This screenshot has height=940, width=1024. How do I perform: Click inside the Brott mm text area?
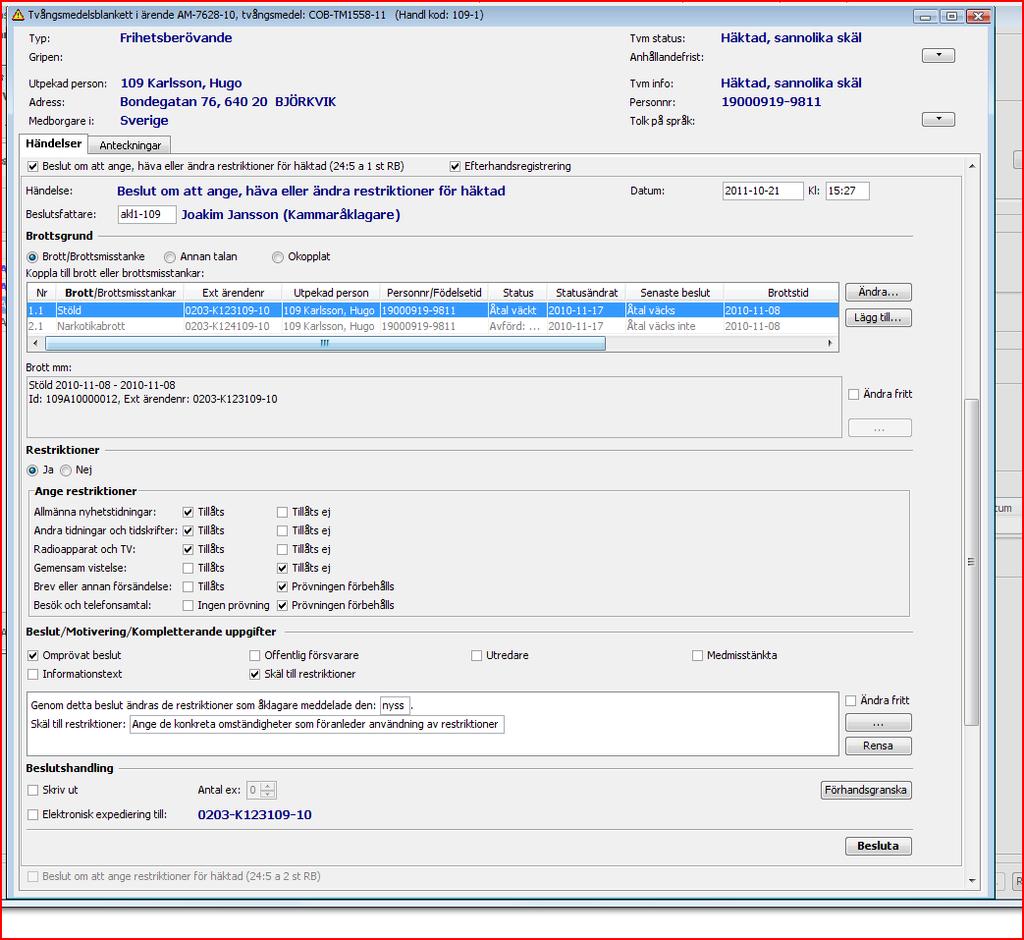[x=434, y=406]
